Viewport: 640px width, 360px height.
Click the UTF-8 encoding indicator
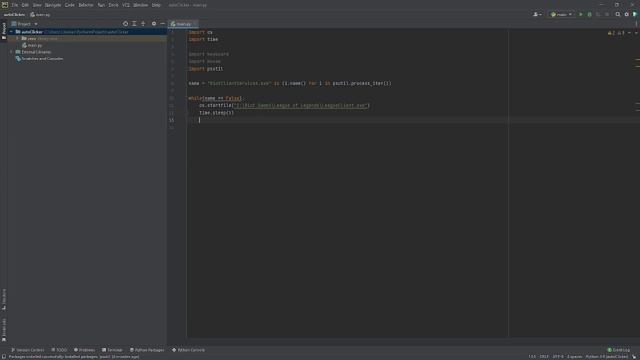pos(558,357)
